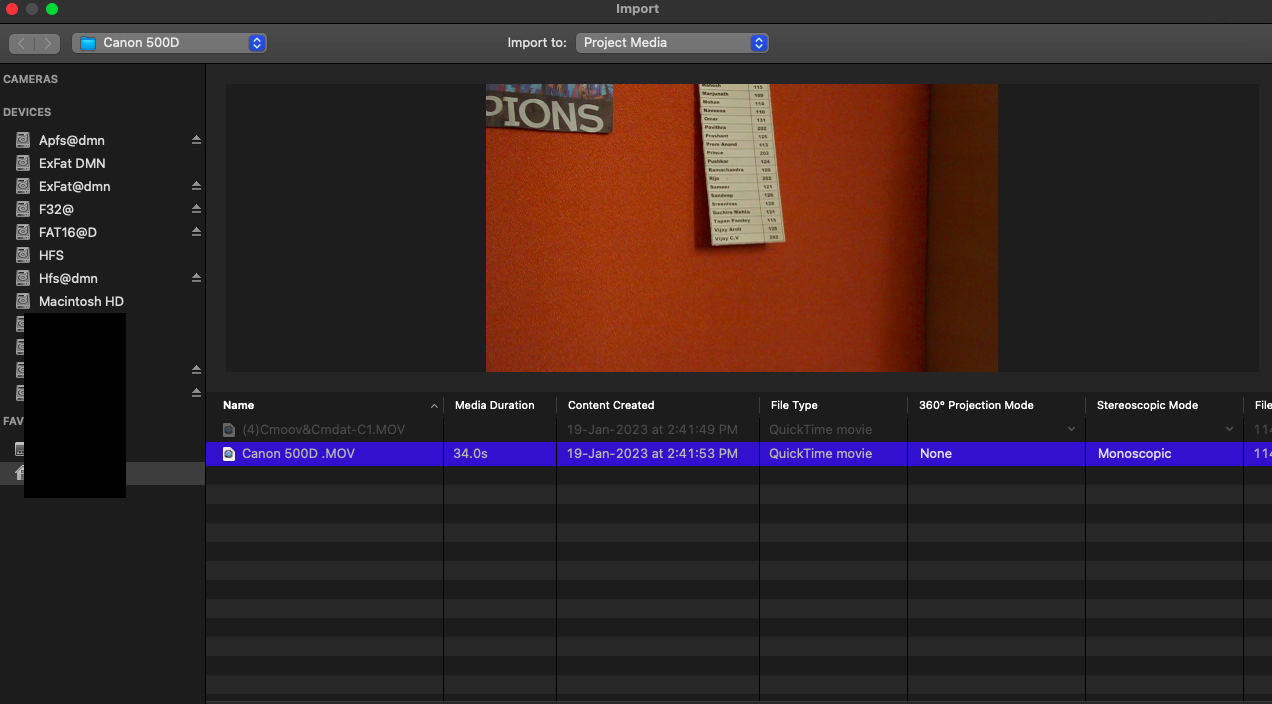Screen dimensions: 1272x704
Task: Click the camera icon beside (4)Cmoov&Cmdat-C1.MOV
Action: 227,429
